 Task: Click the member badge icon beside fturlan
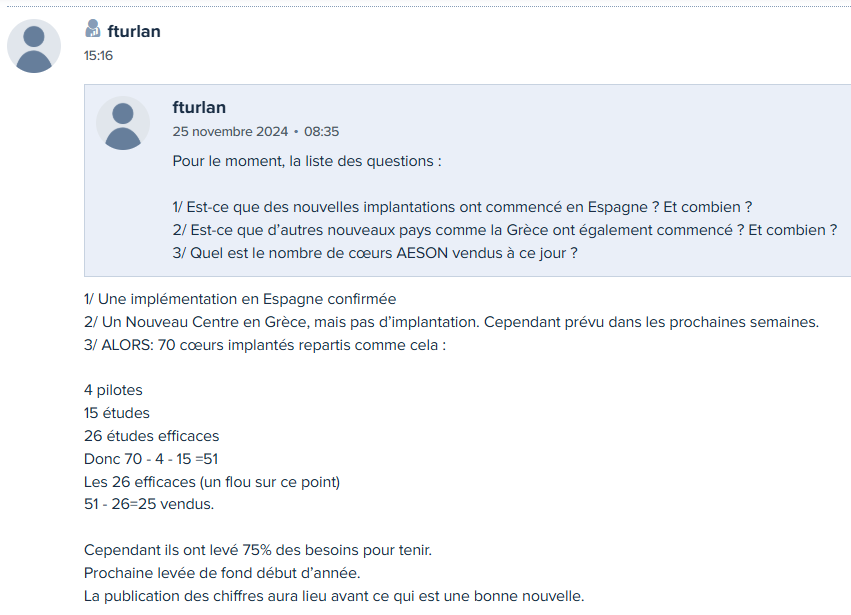coord(93,29)
